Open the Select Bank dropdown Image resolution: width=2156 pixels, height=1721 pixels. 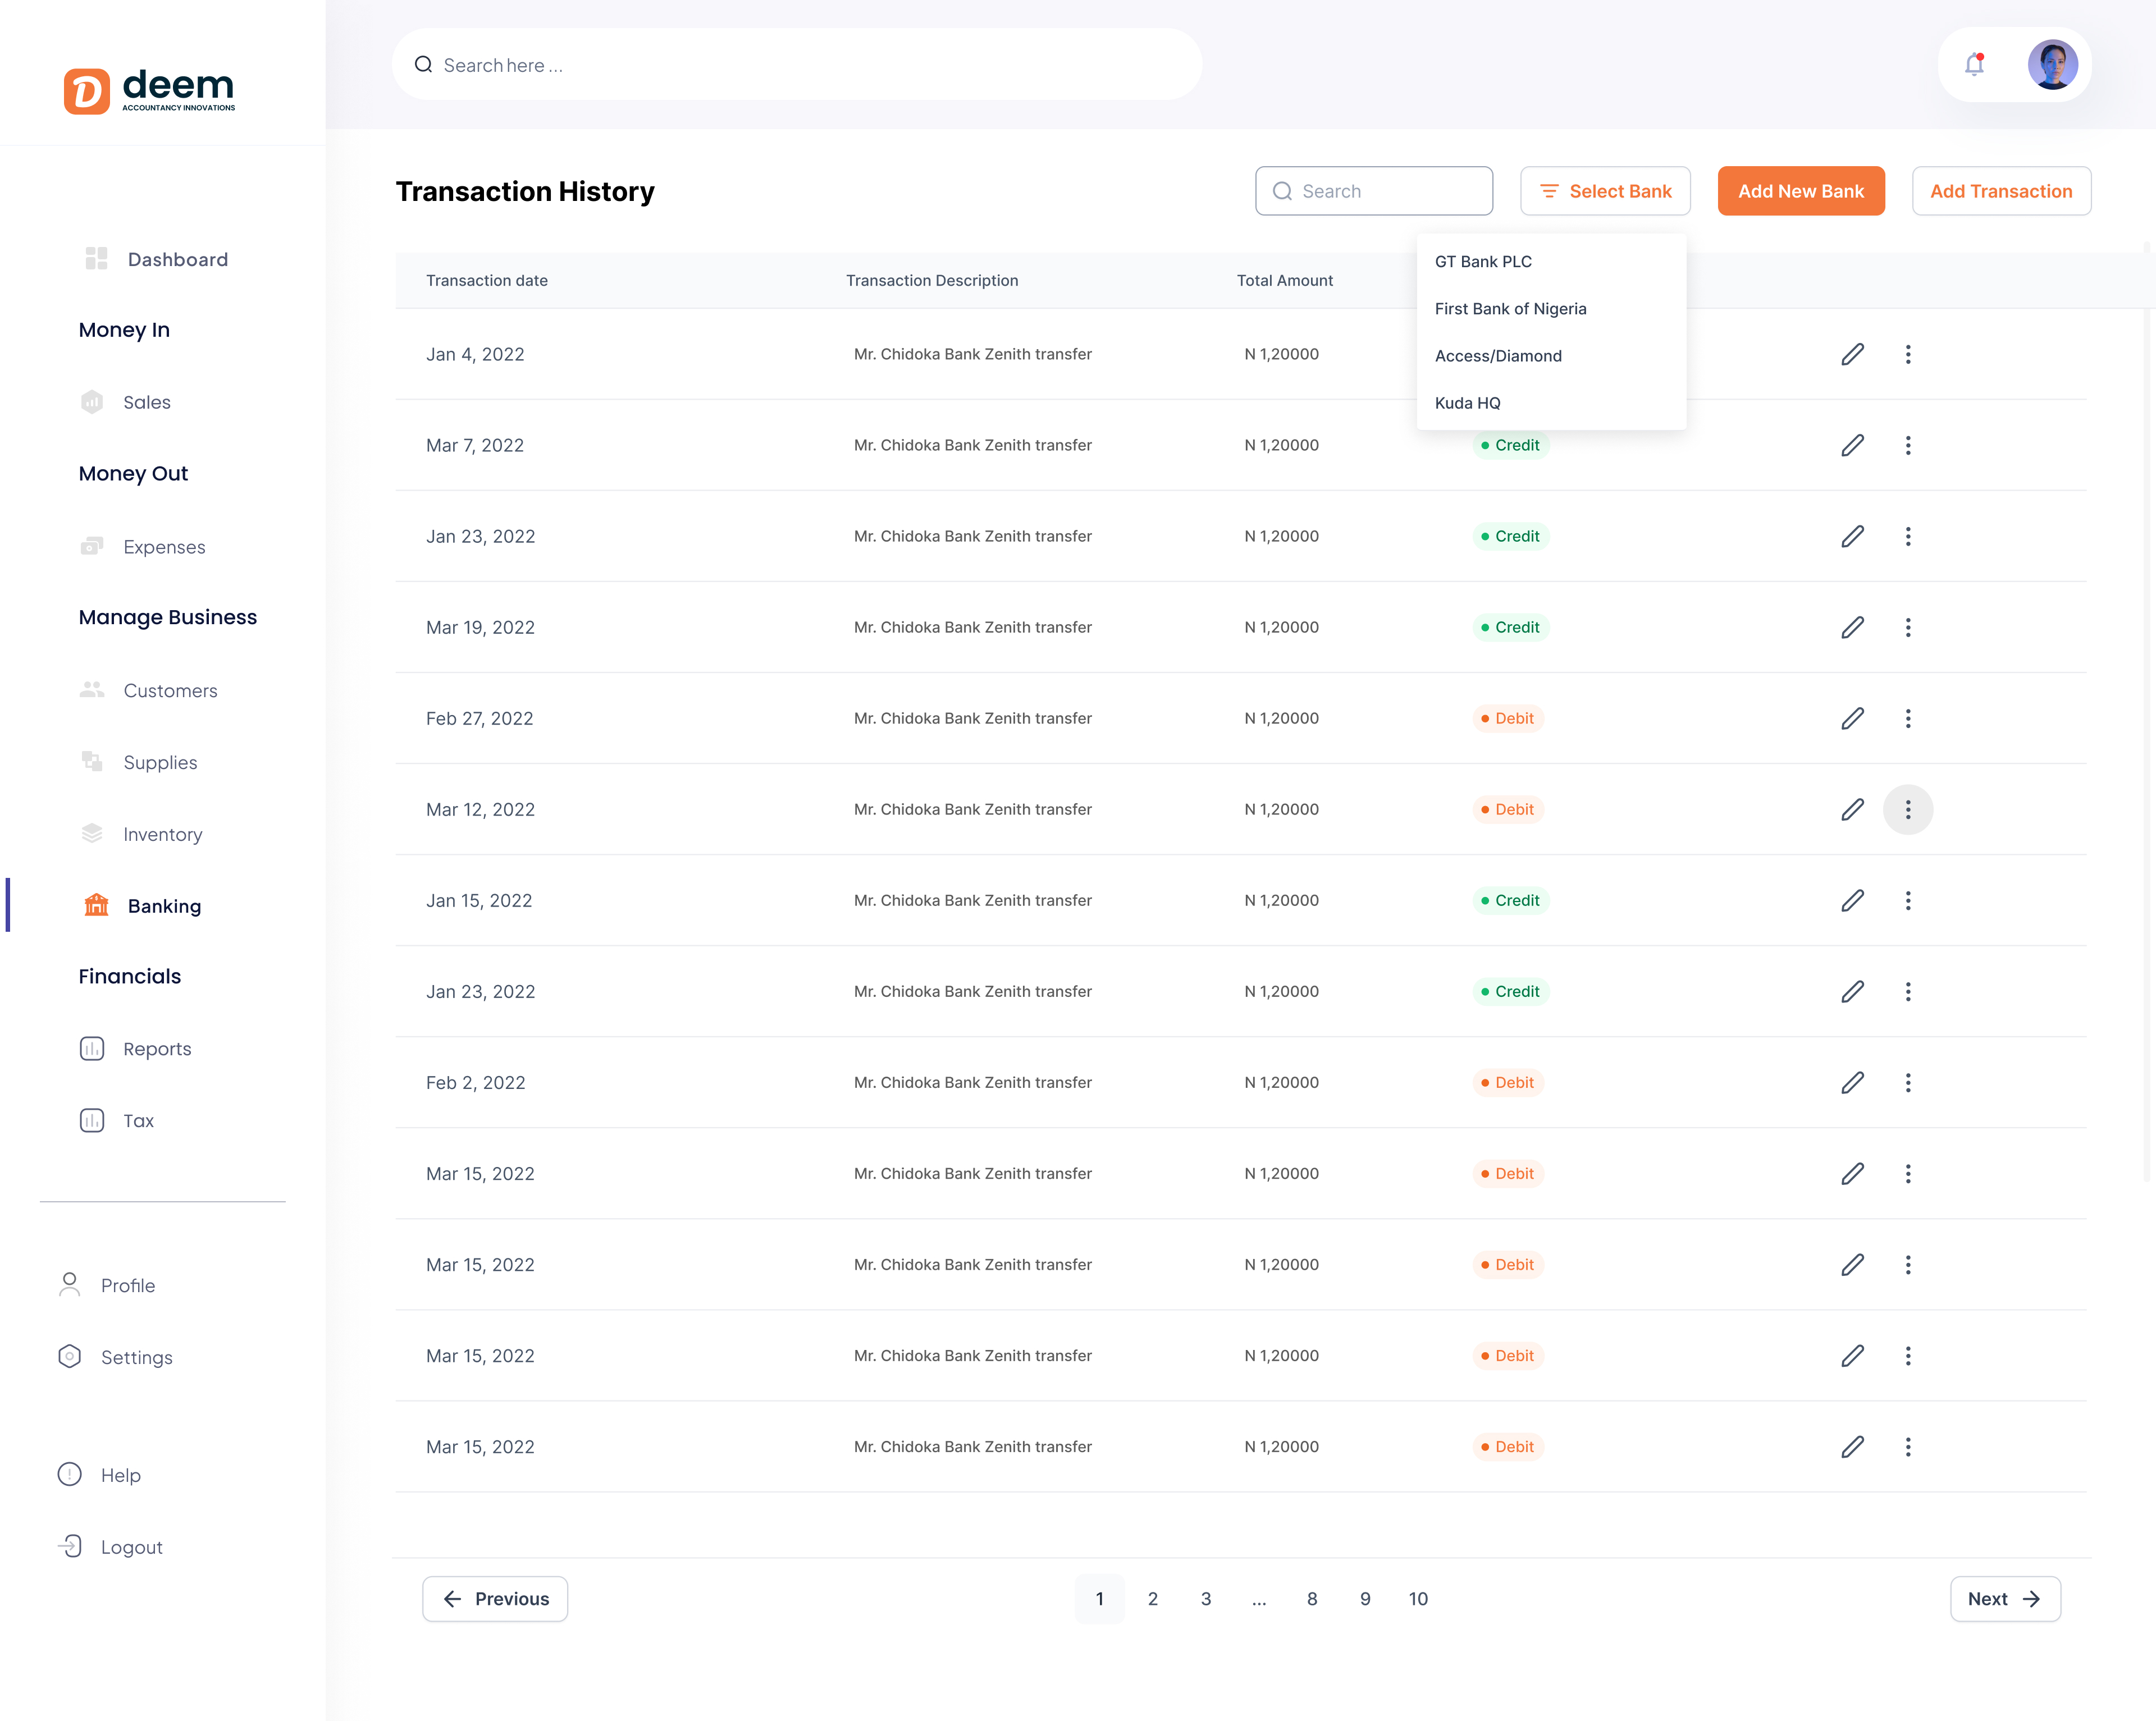pyautogui.click(x=1605, y=191)
